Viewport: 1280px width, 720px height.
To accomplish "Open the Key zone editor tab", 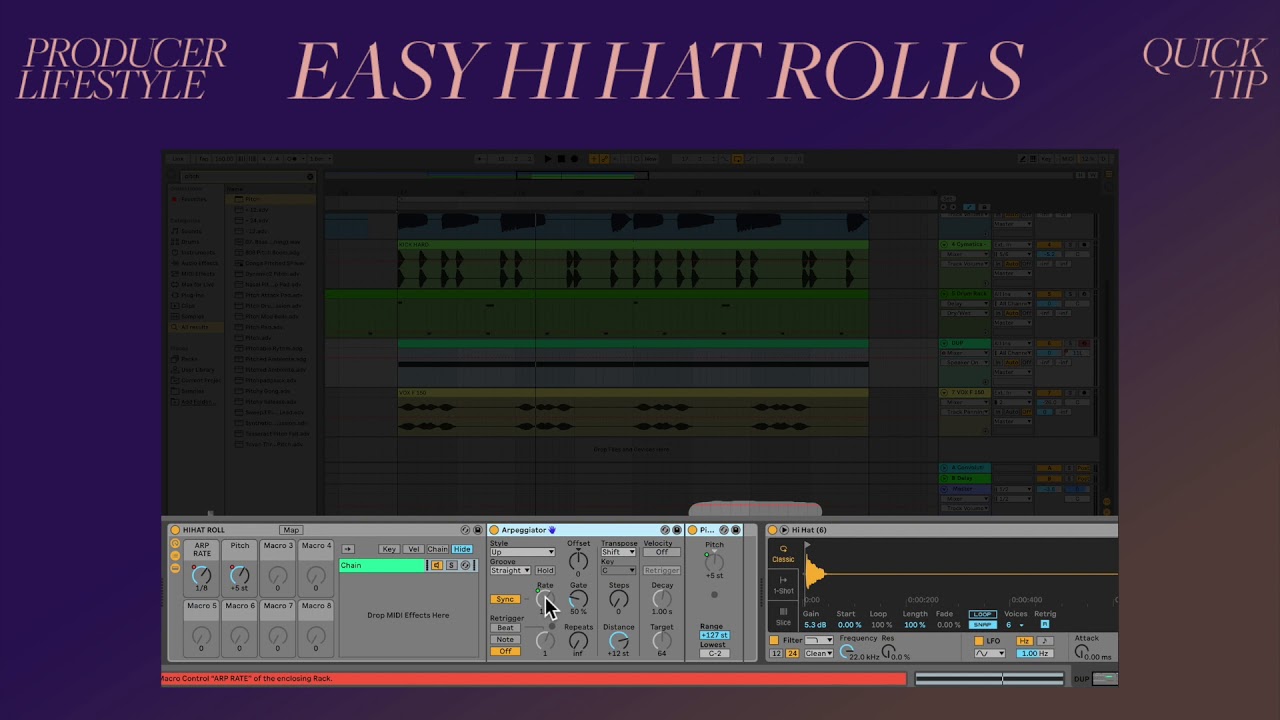I will click(389, 549).
